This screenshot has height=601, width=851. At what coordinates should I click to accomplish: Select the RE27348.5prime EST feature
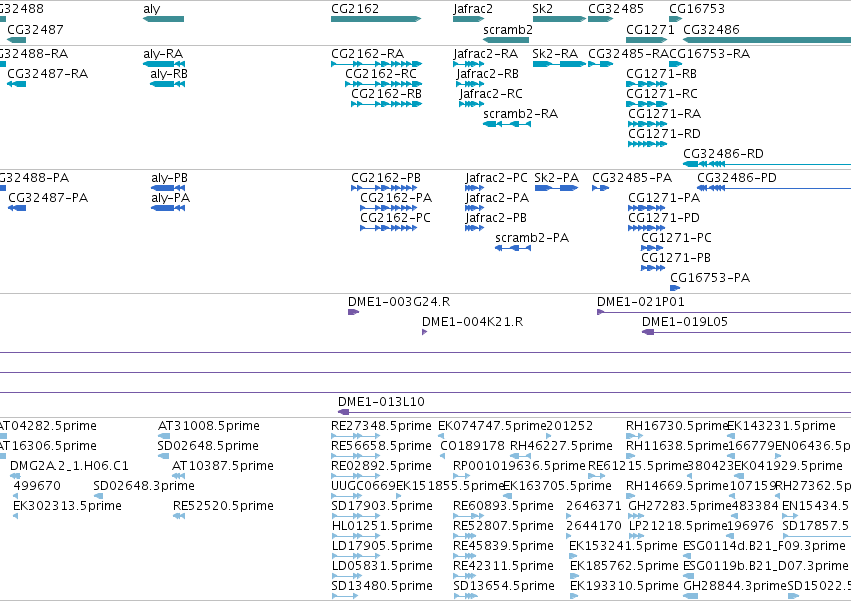(x=355, y=436)
